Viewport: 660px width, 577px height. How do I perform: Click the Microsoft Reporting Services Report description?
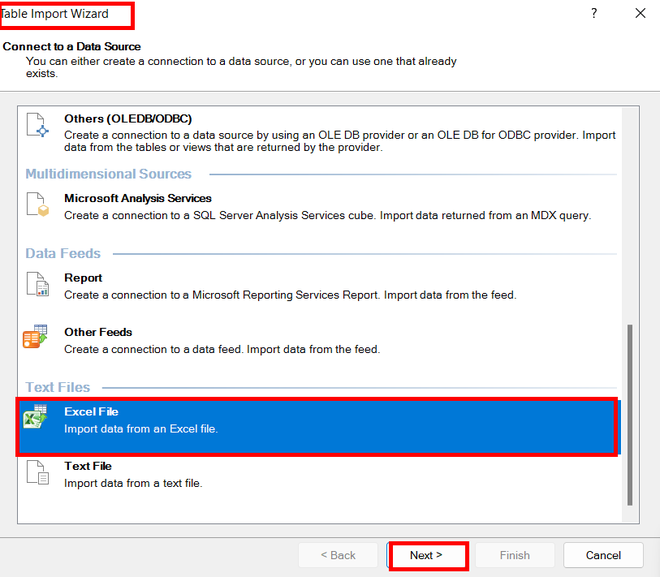click(290, 295)
